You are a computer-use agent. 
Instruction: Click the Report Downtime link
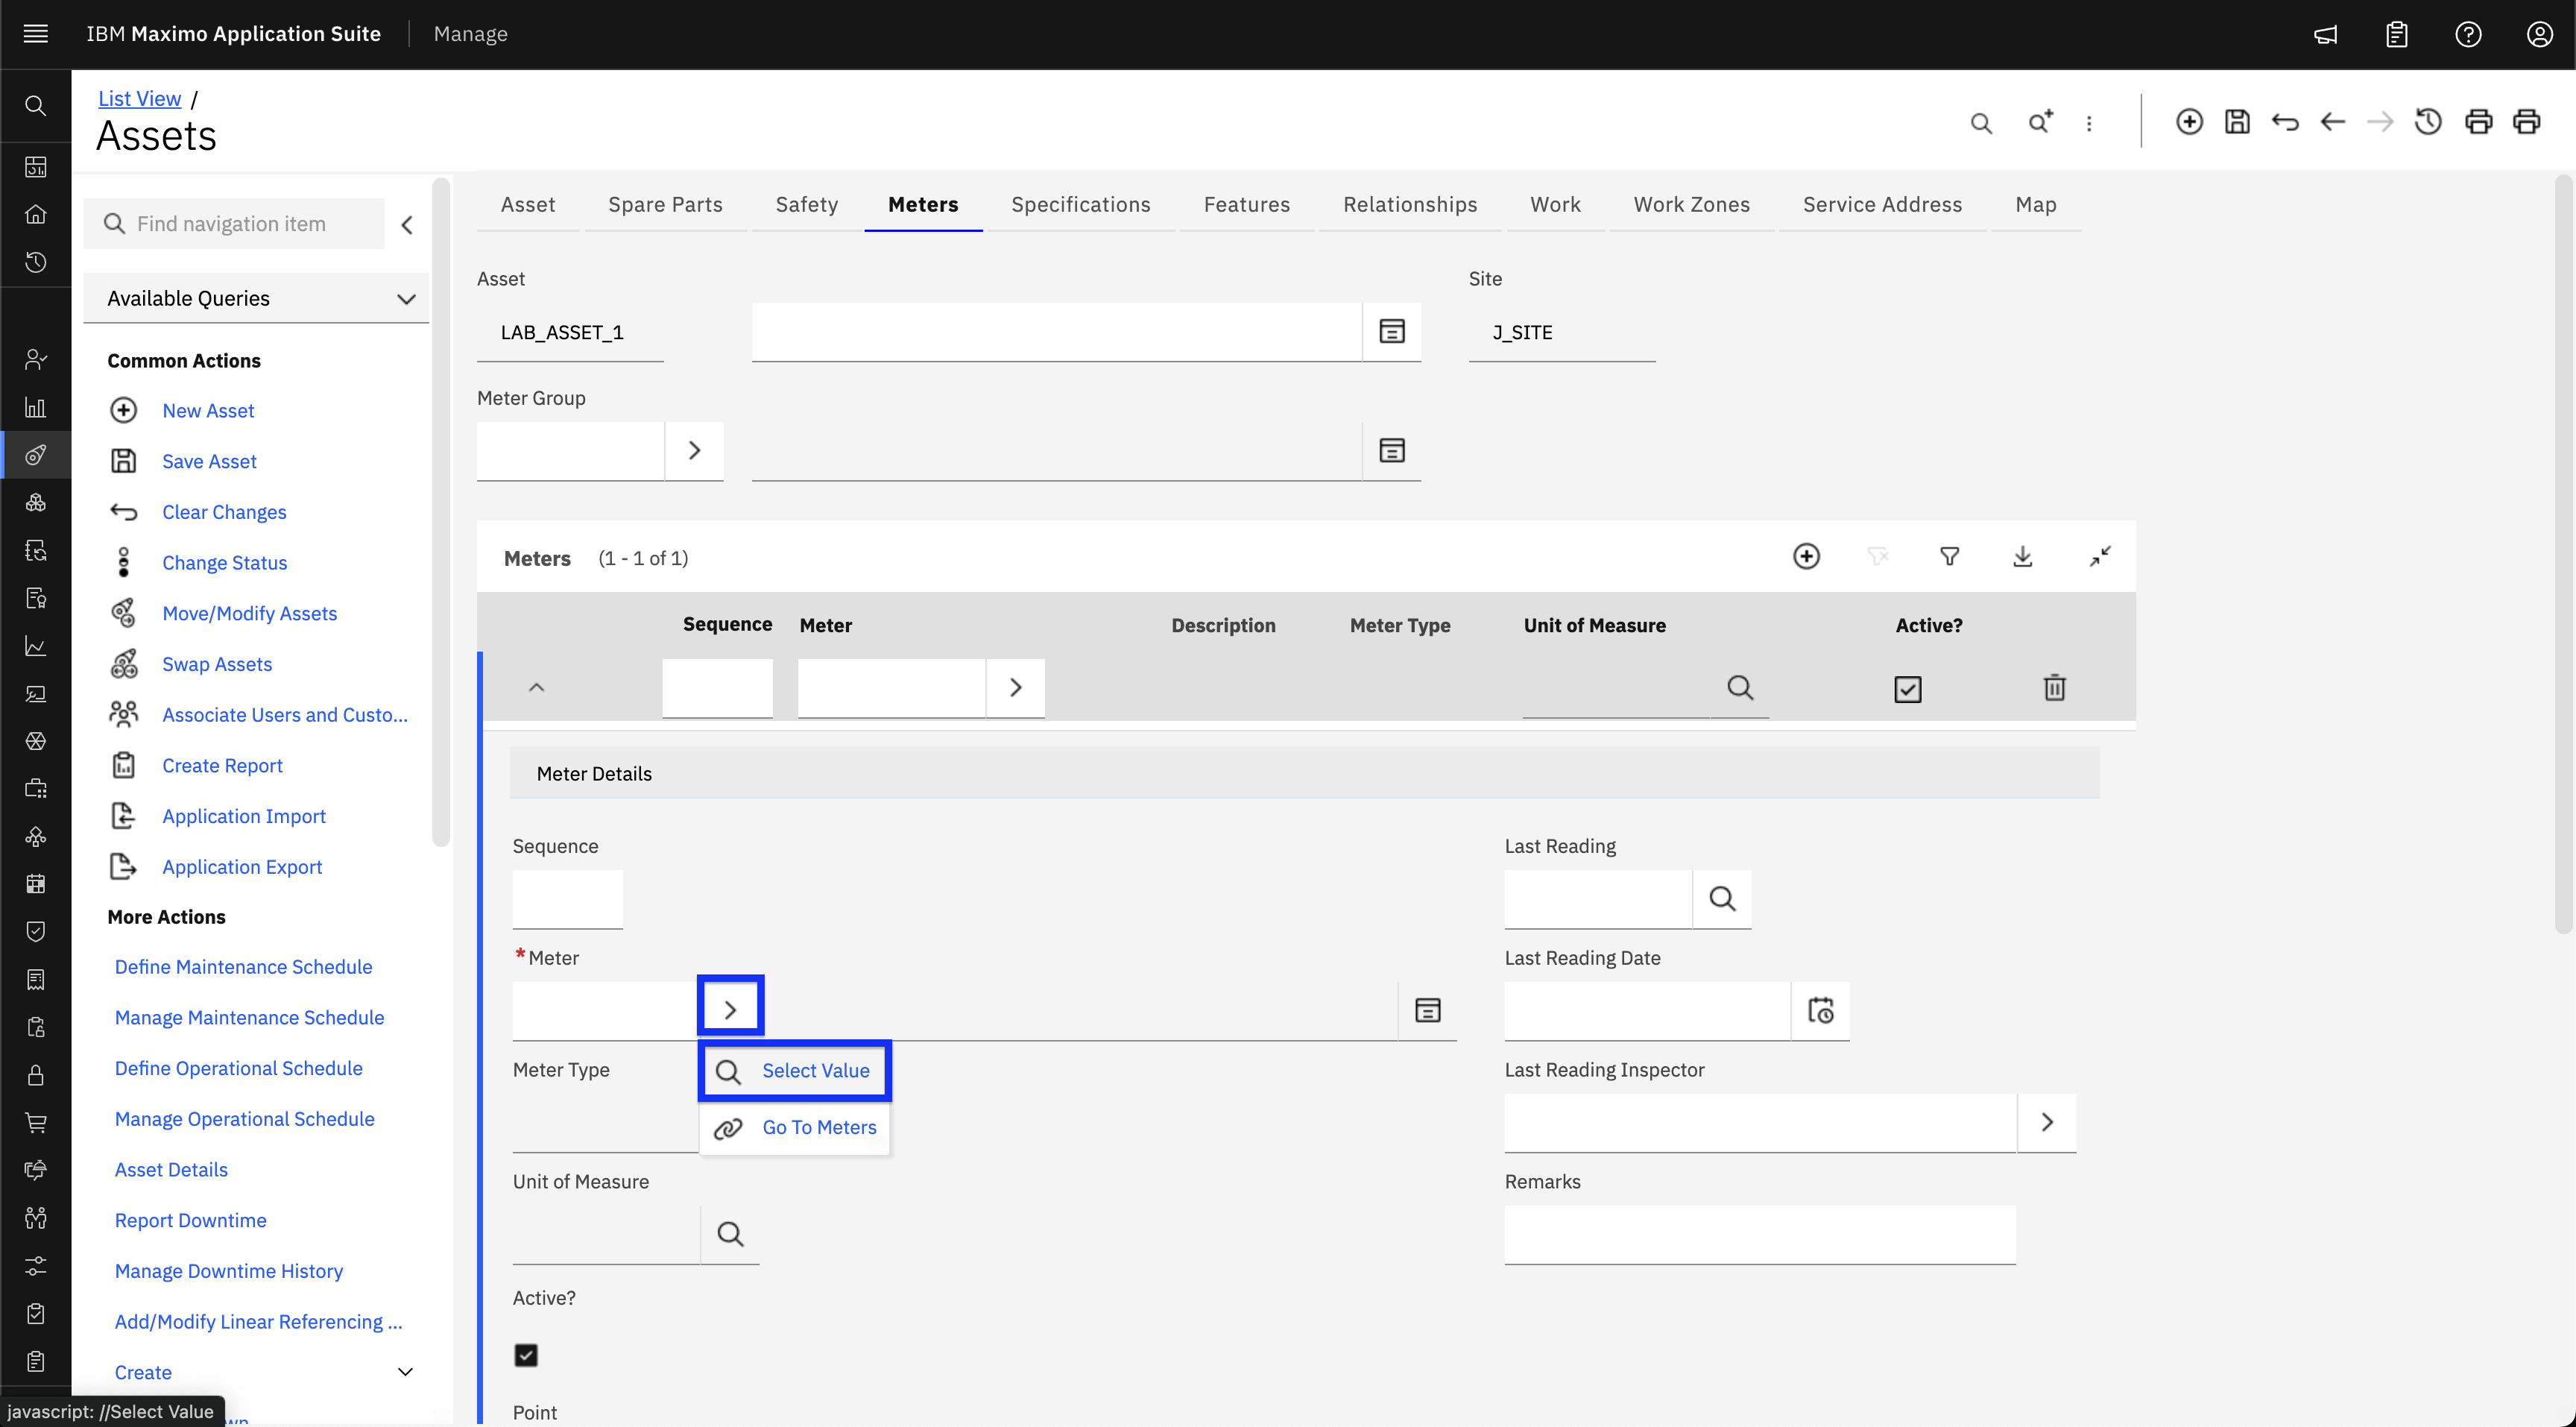190,1221
